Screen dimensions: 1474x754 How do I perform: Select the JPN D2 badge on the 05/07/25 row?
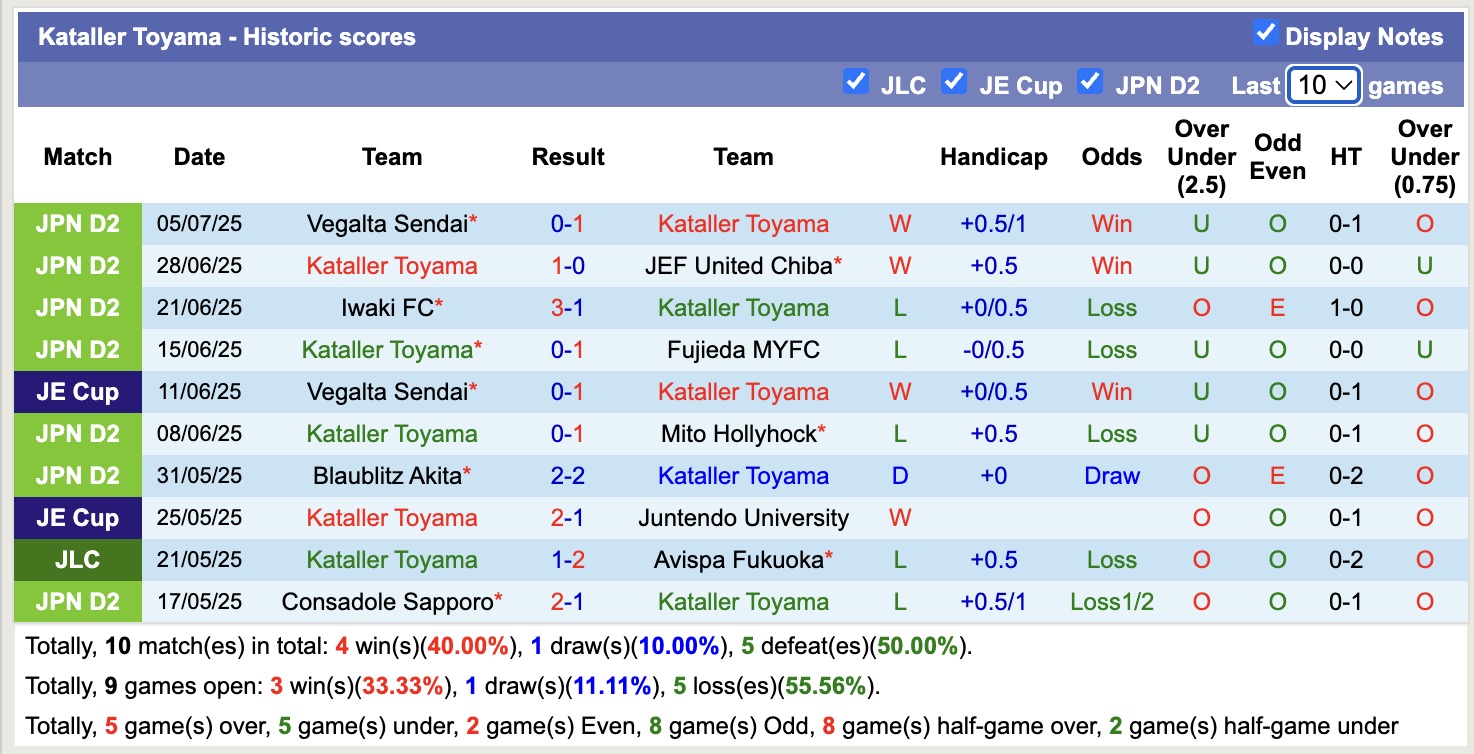tap(77, 224)
